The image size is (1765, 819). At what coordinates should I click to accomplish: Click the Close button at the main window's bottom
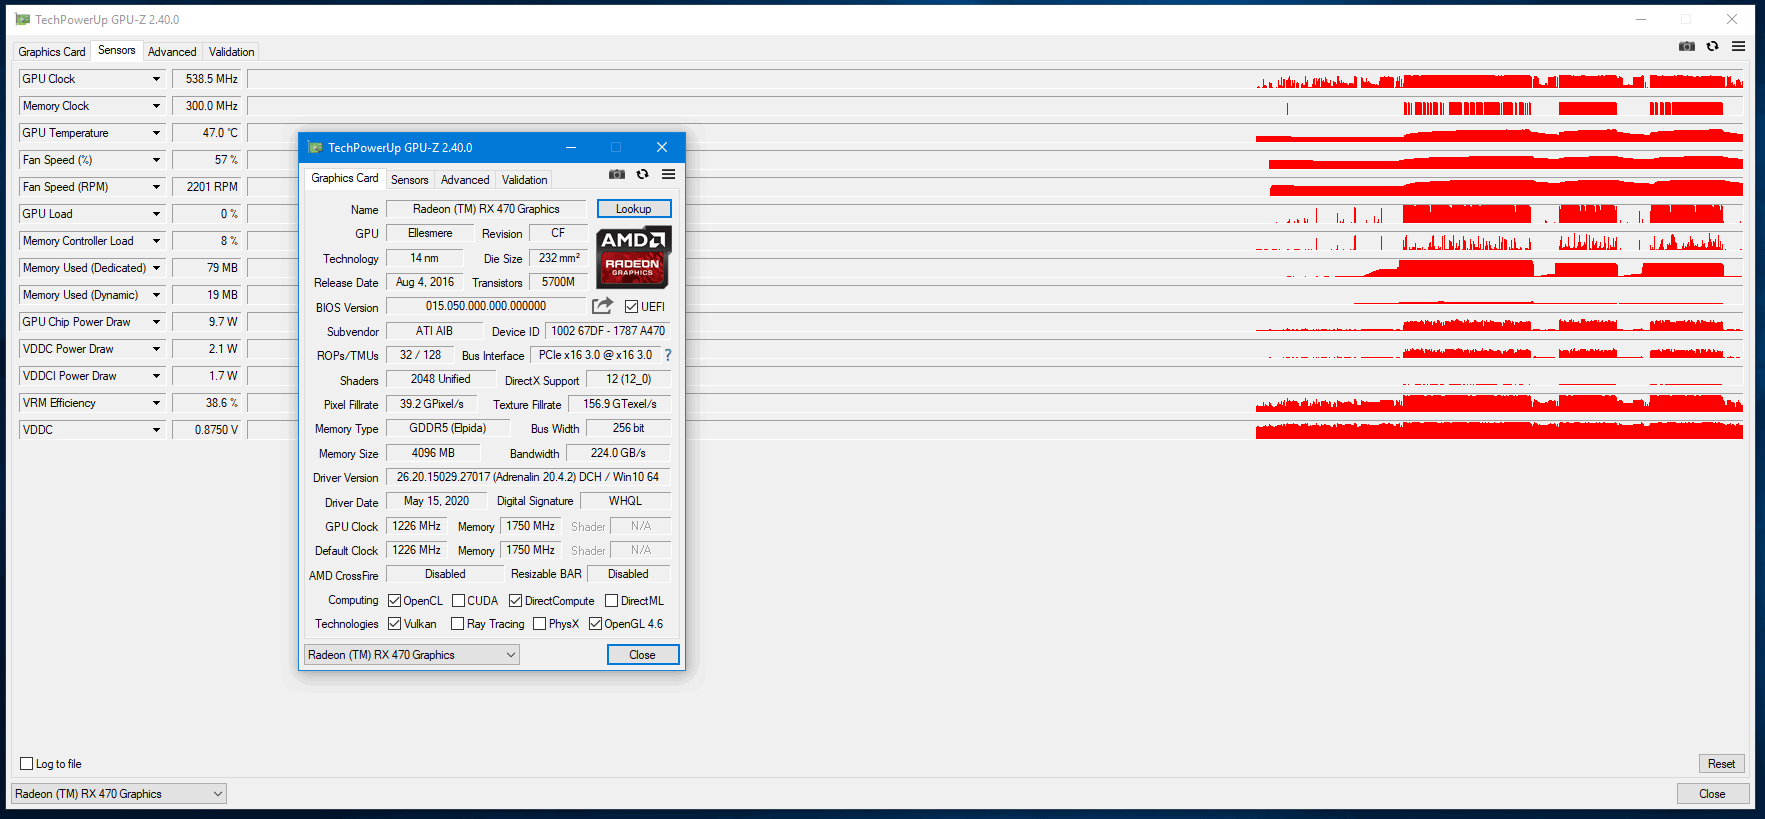pos(1712,794)
